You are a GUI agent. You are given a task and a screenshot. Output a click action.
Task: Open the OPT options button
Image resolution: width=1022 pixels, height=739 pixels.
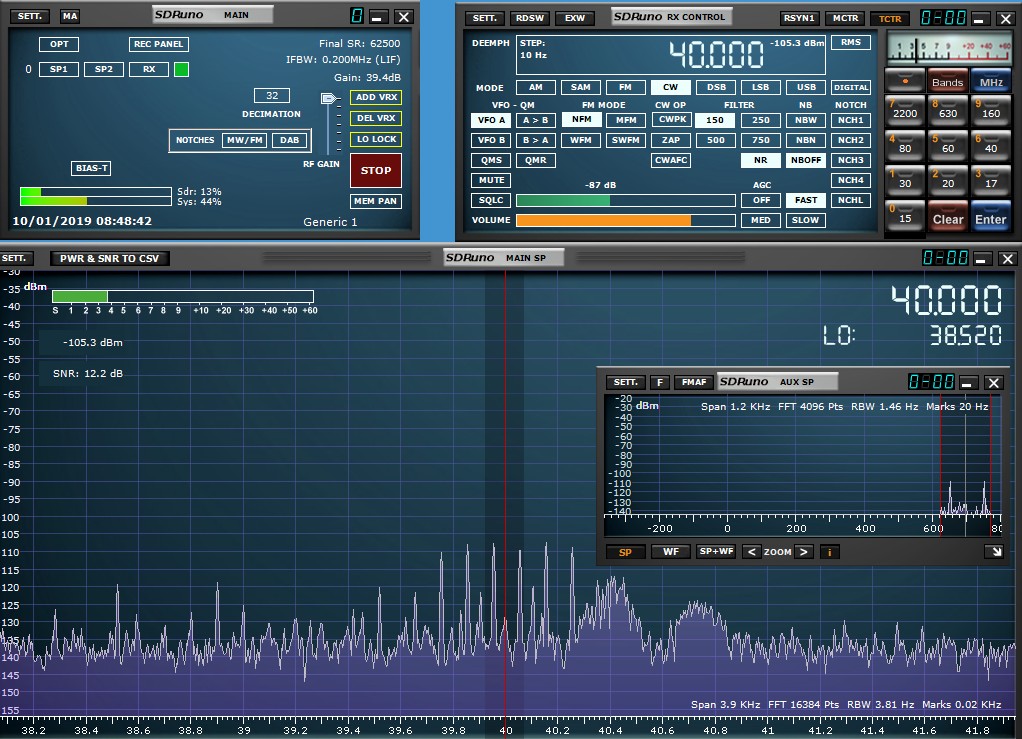click(x=59, y=44)
